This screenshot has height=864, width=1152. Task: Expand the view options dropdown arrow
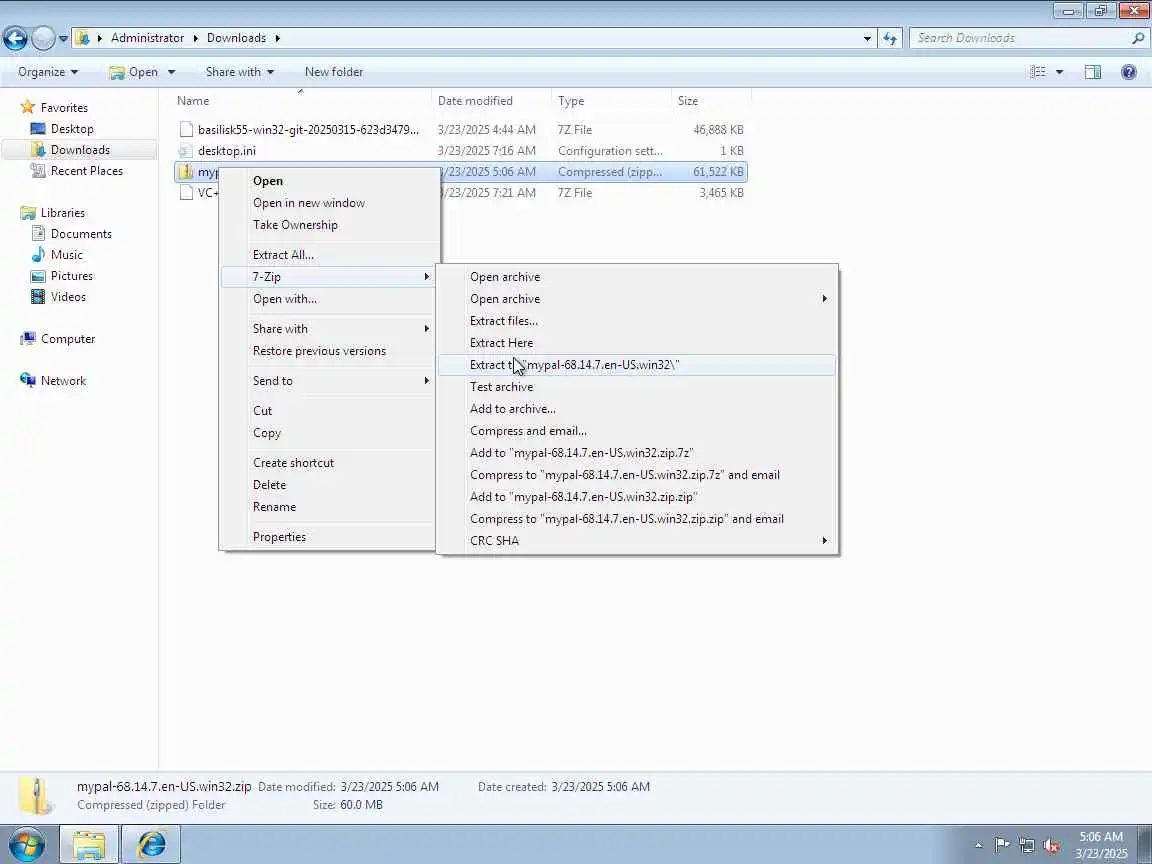(1059, 72)
